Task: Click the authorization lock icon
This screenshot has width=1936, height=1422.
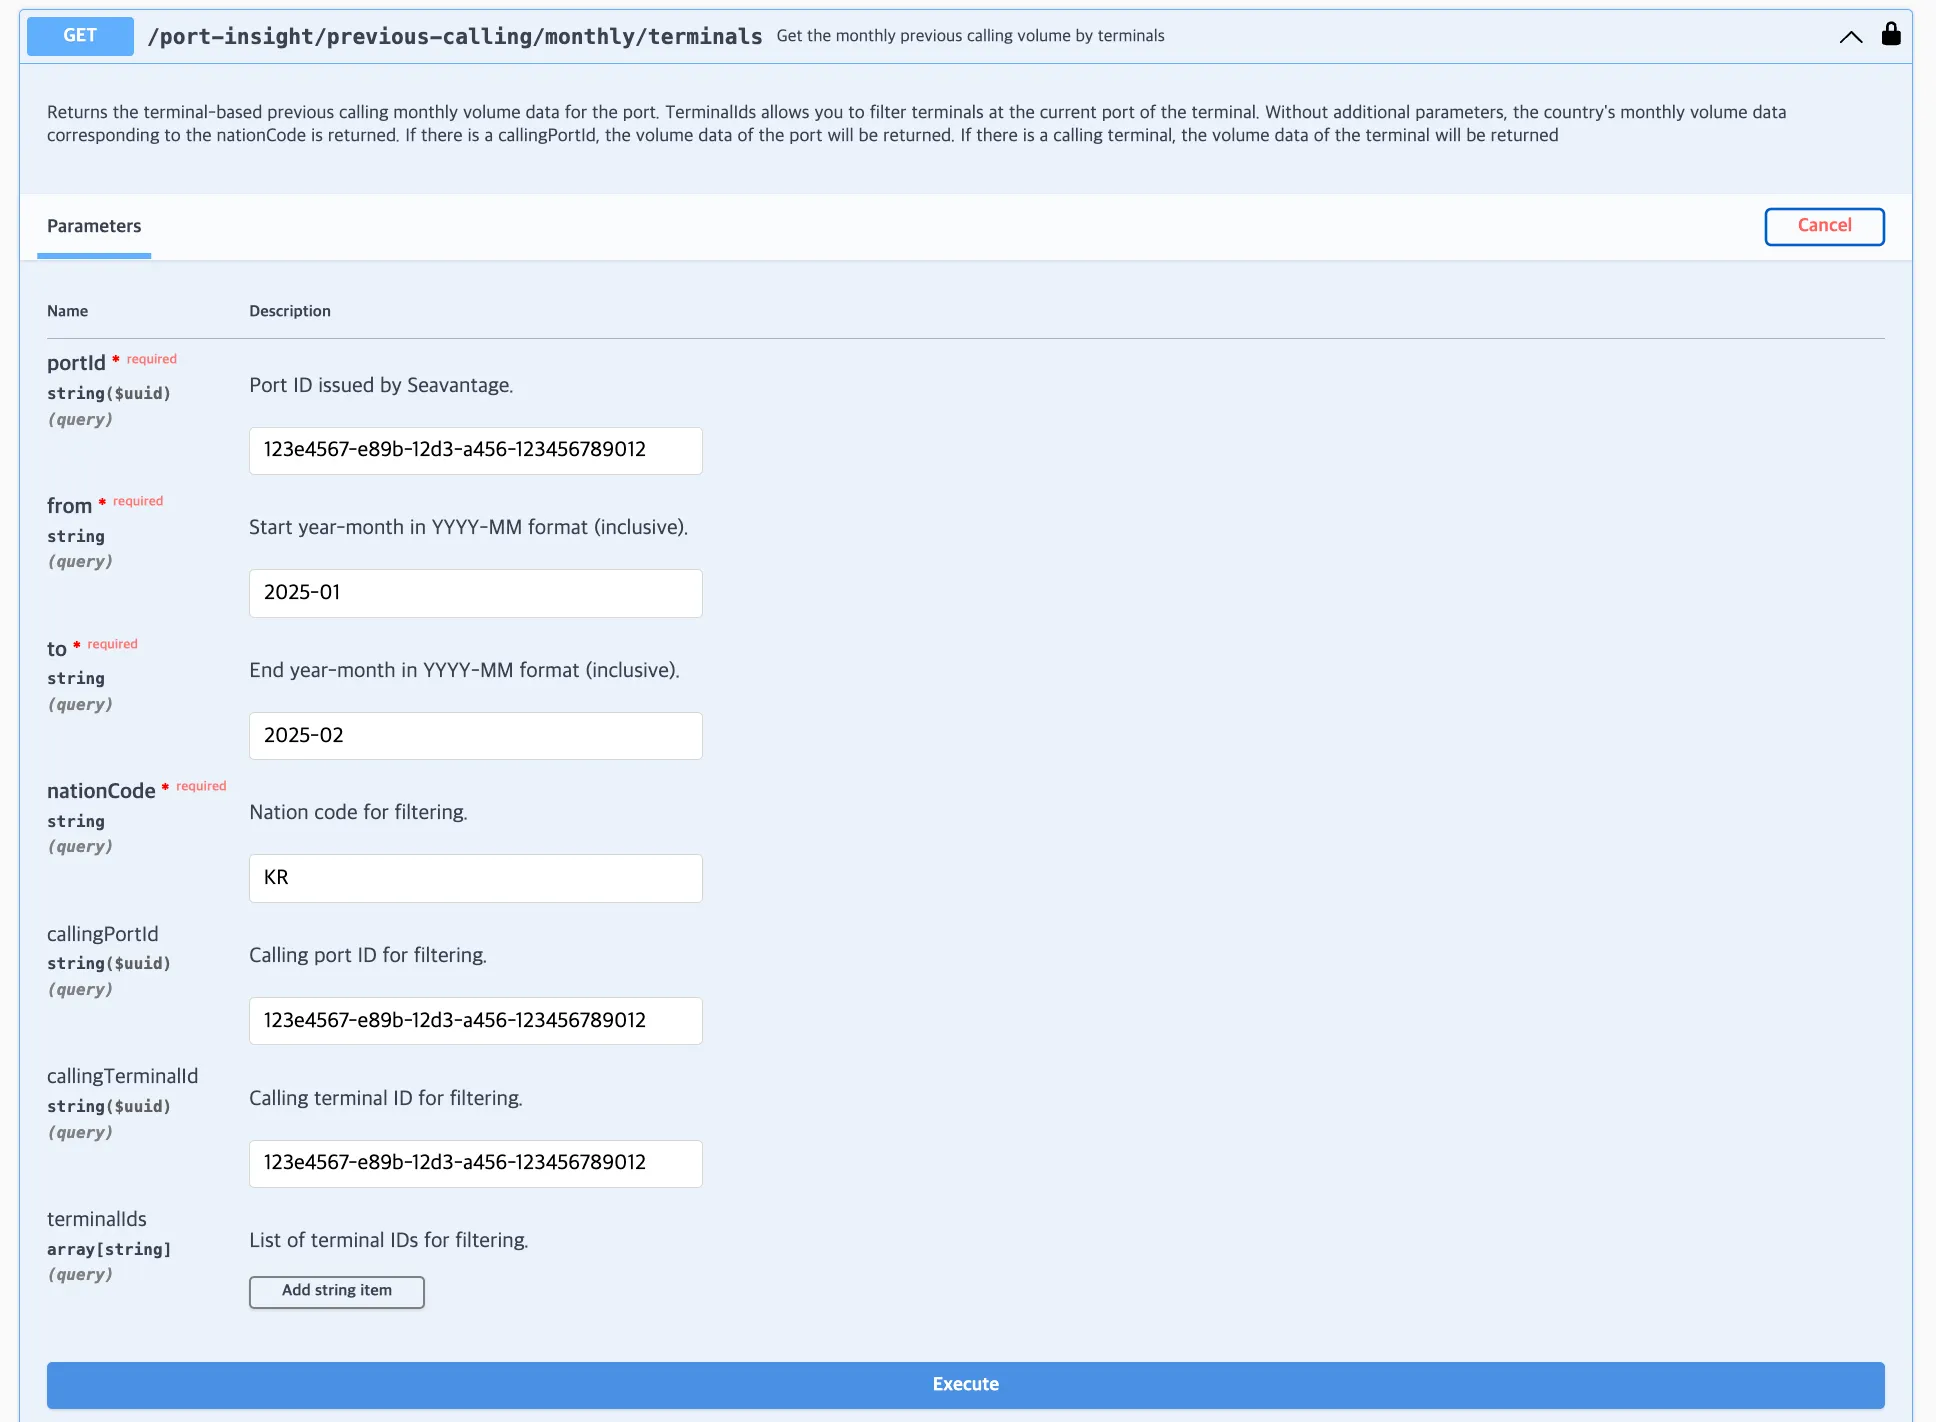Action: coord(1890,35)
